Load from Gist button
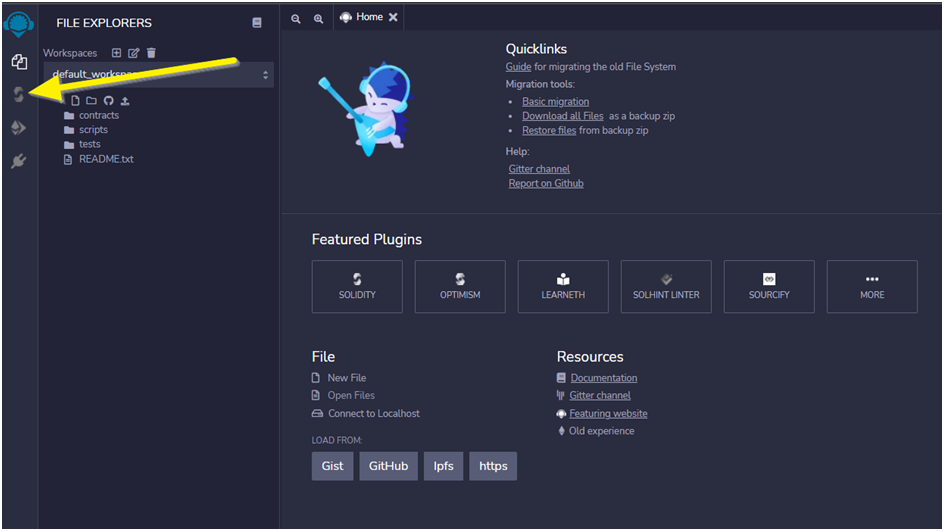The image size is (944, 531). click(x=332, y=466)
